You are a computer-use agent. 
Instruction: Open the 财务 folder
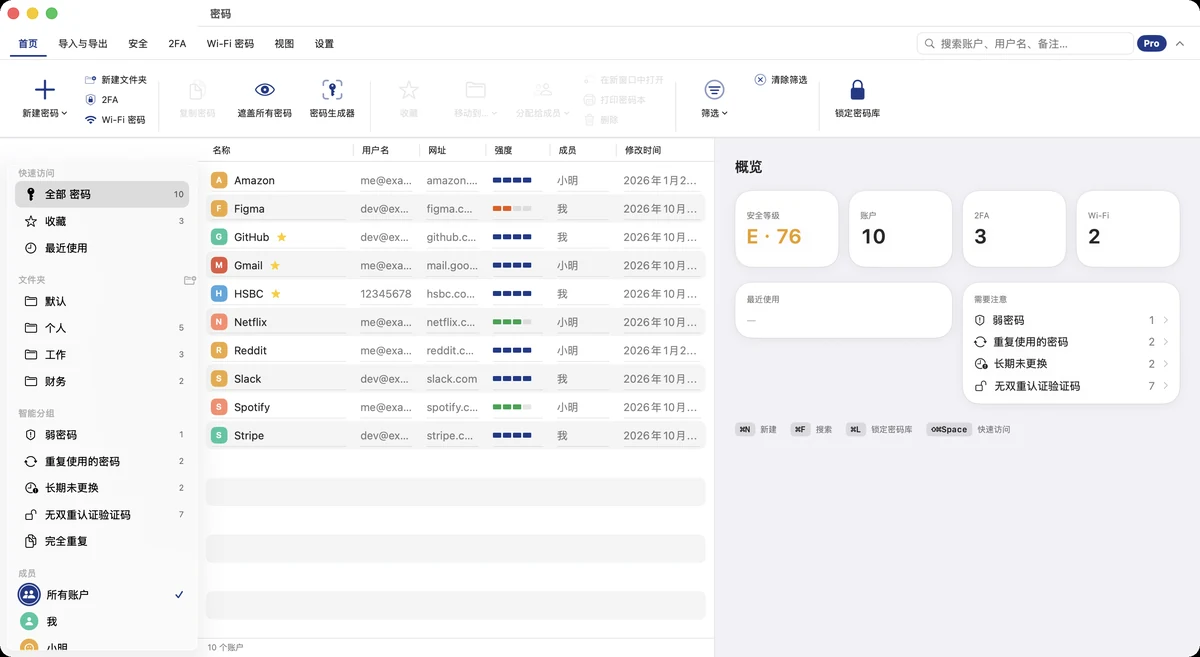[102, 381]
